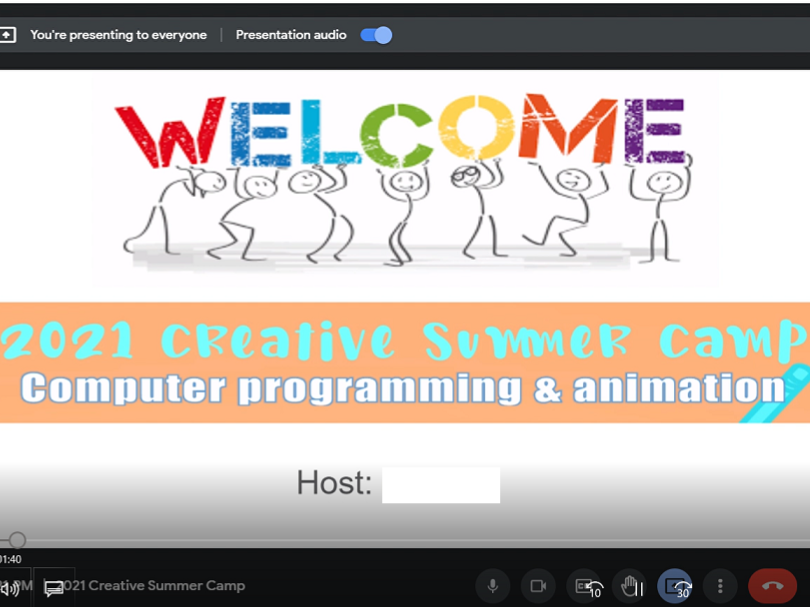The image size is (810, 607).
Task: Open the chat bubble icon at bottom left
Action: [x=54, y=588]
